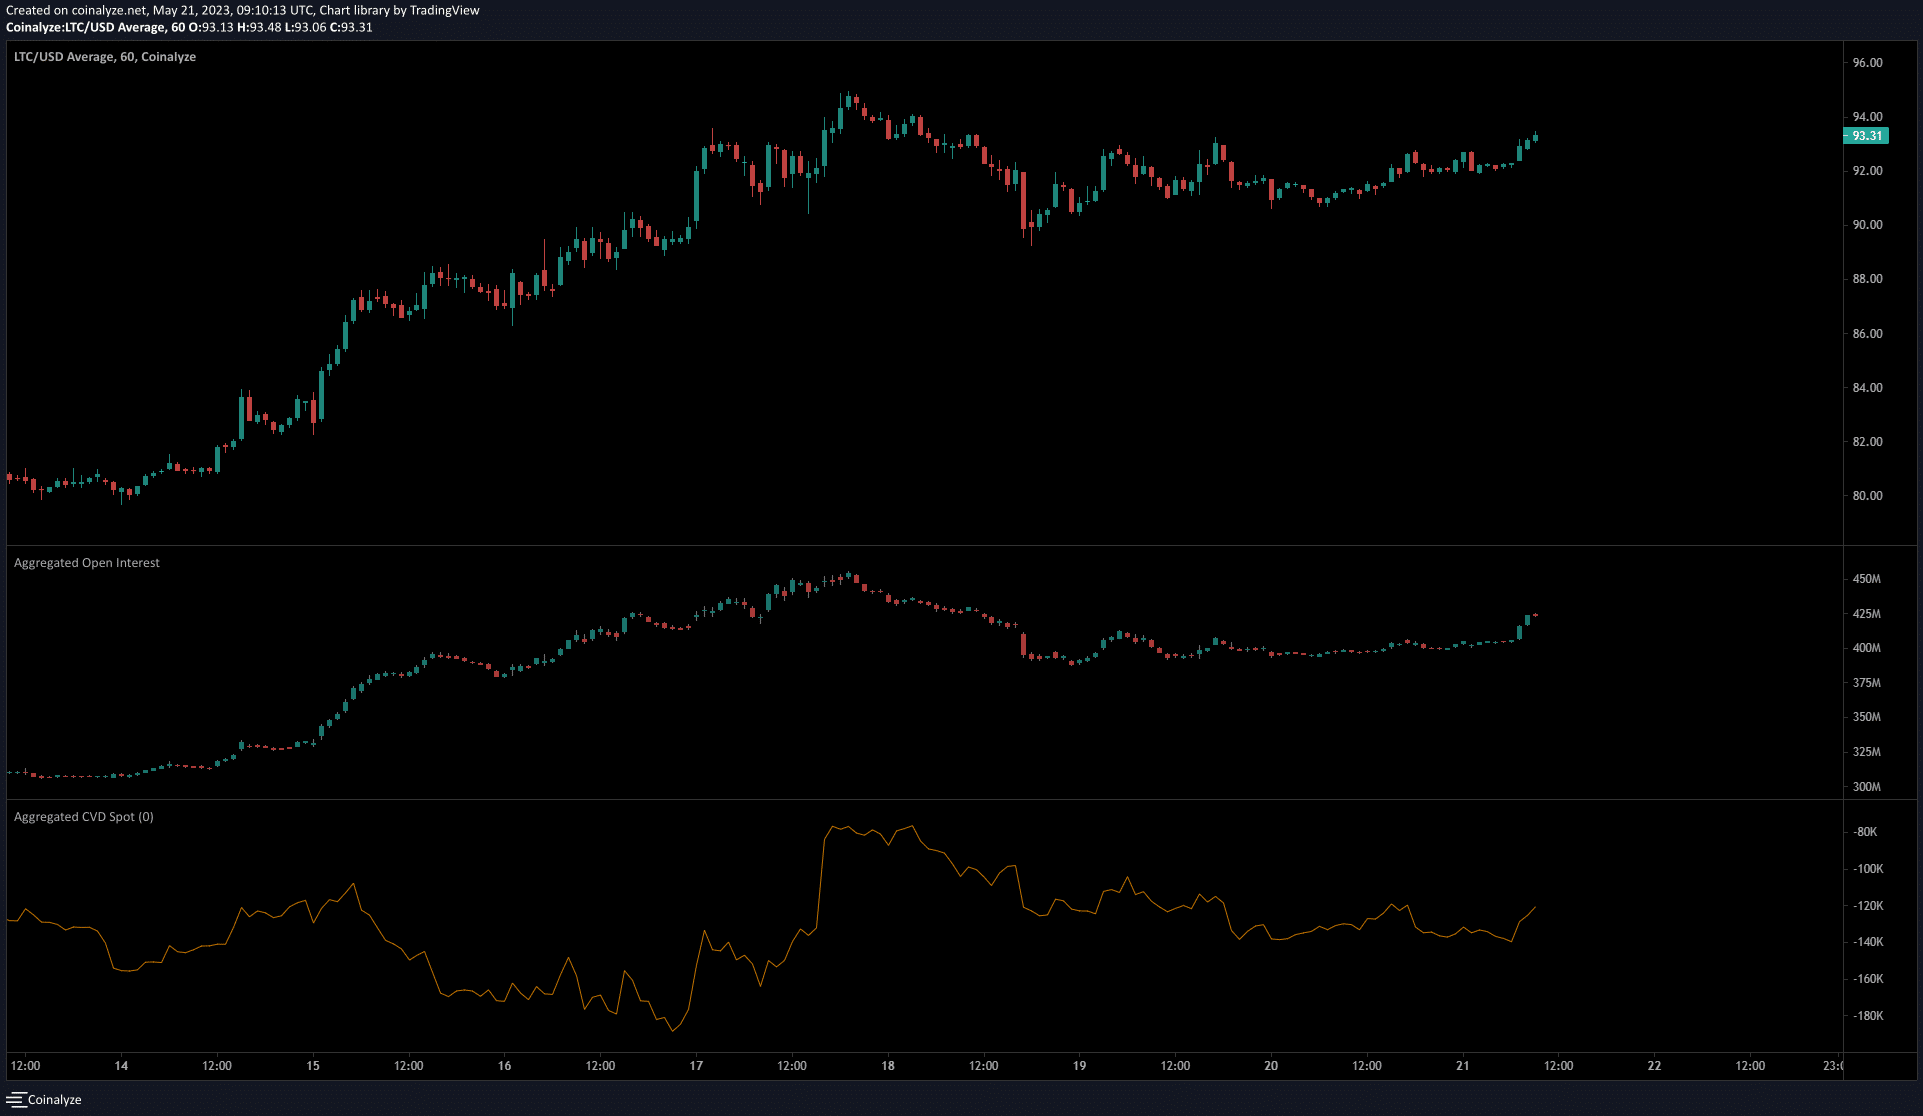Click the date label 17 on time axis
Screen dimensions: 1923x1116
click(x=696, y=1066)
